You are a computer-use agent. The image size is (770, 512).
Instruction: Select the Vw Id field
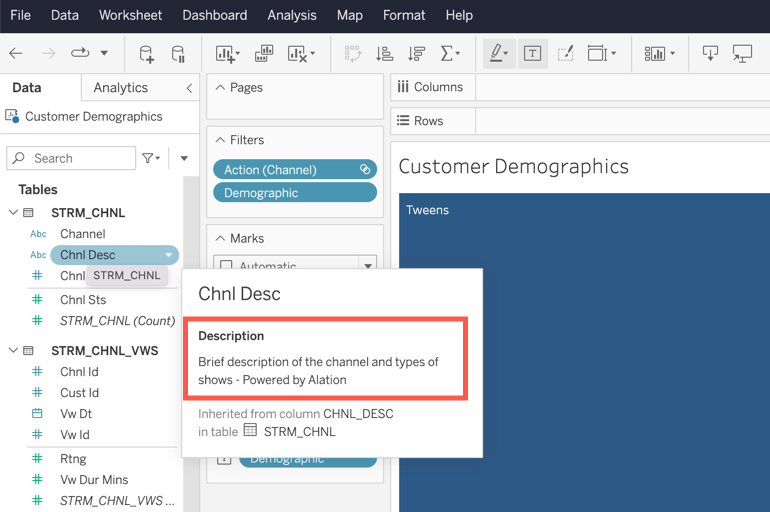75,434
